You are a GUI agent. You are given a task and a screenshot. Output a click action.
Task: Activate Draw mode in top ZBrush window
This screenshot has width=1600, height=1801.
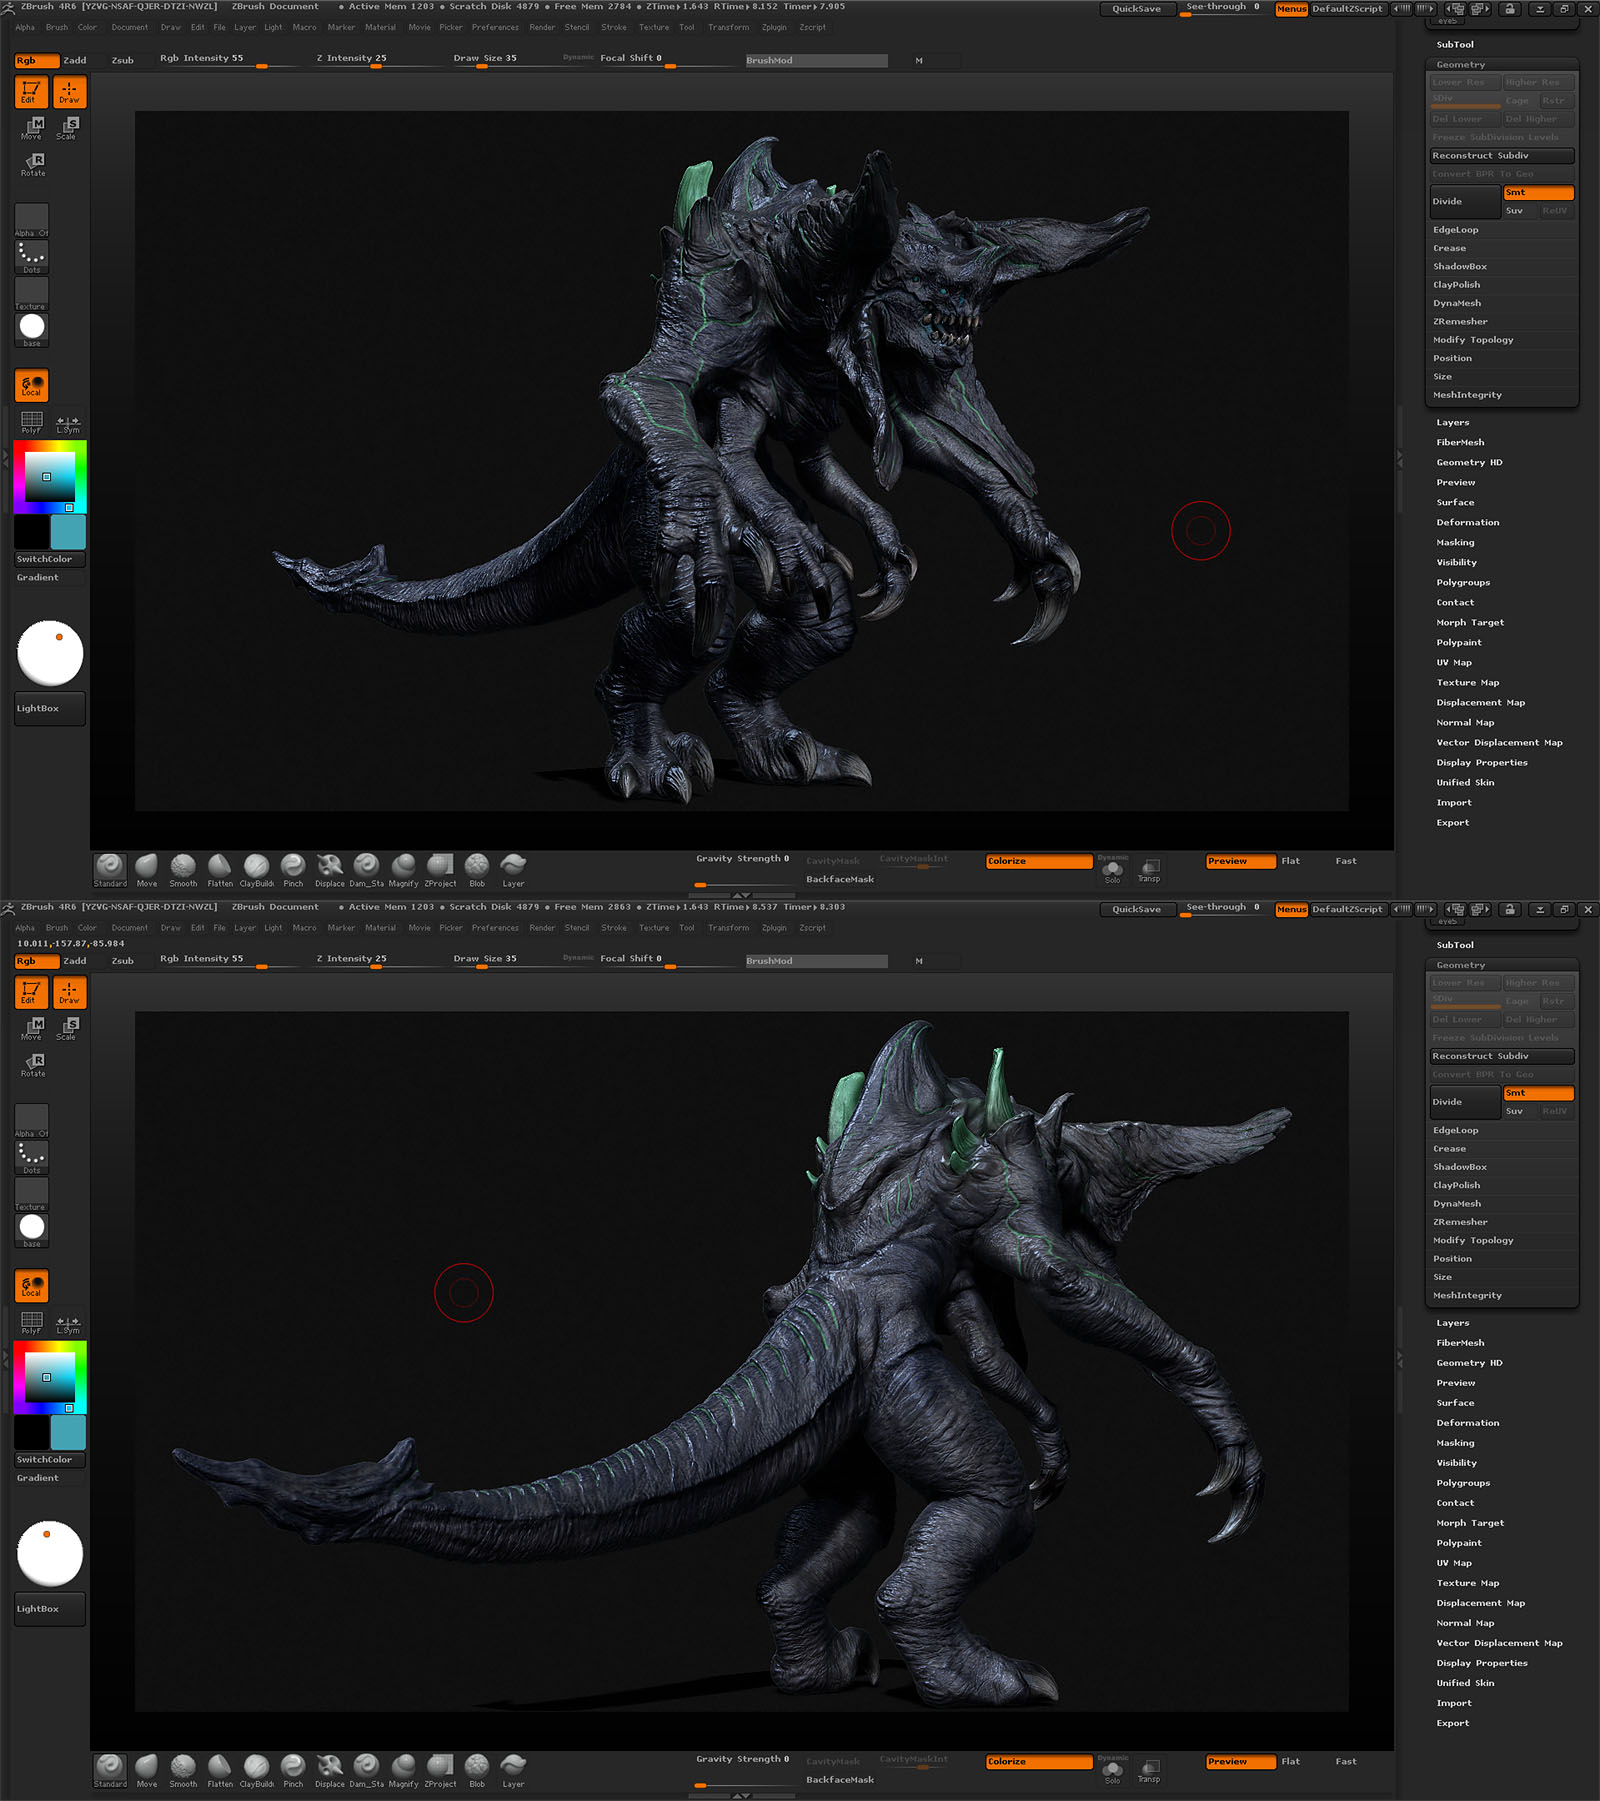(x=69, y=92)
